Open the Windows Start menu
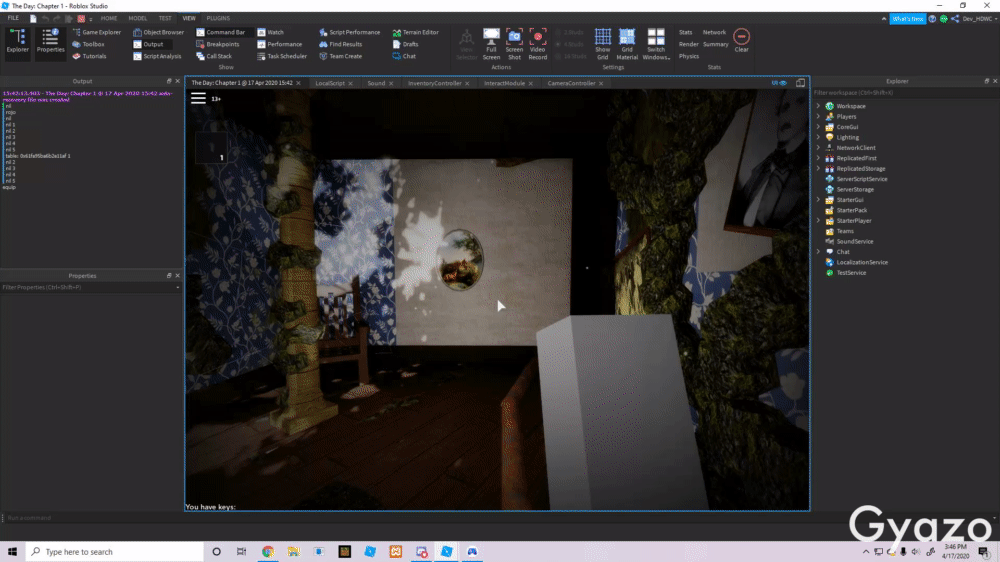Image resolution: width=1000 pixels, height=562 pixels. click(x=12, y=552)
